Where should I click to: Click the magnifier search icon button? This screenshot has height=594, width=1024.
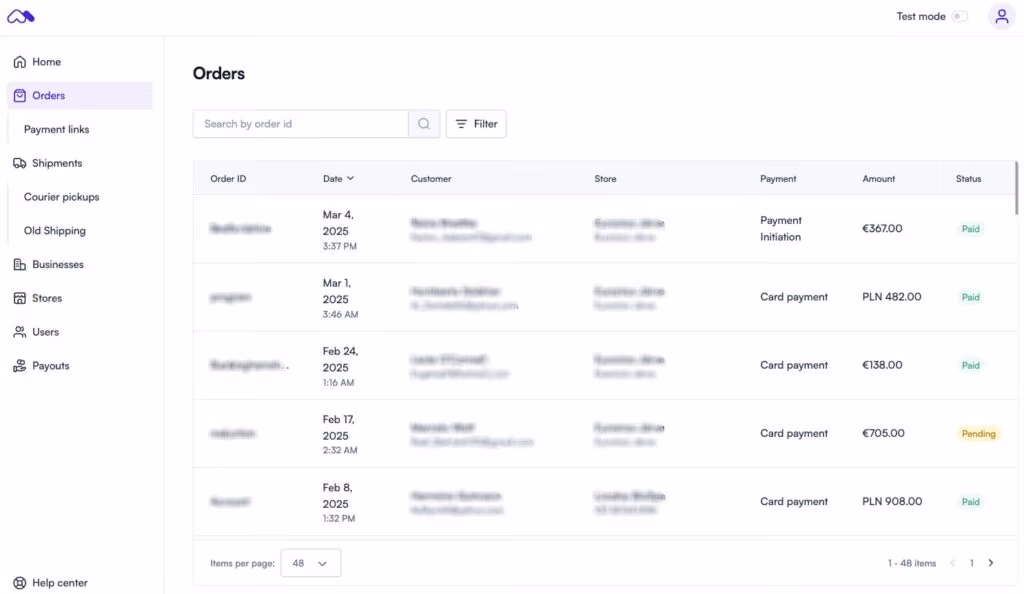[x=424, y=124]
